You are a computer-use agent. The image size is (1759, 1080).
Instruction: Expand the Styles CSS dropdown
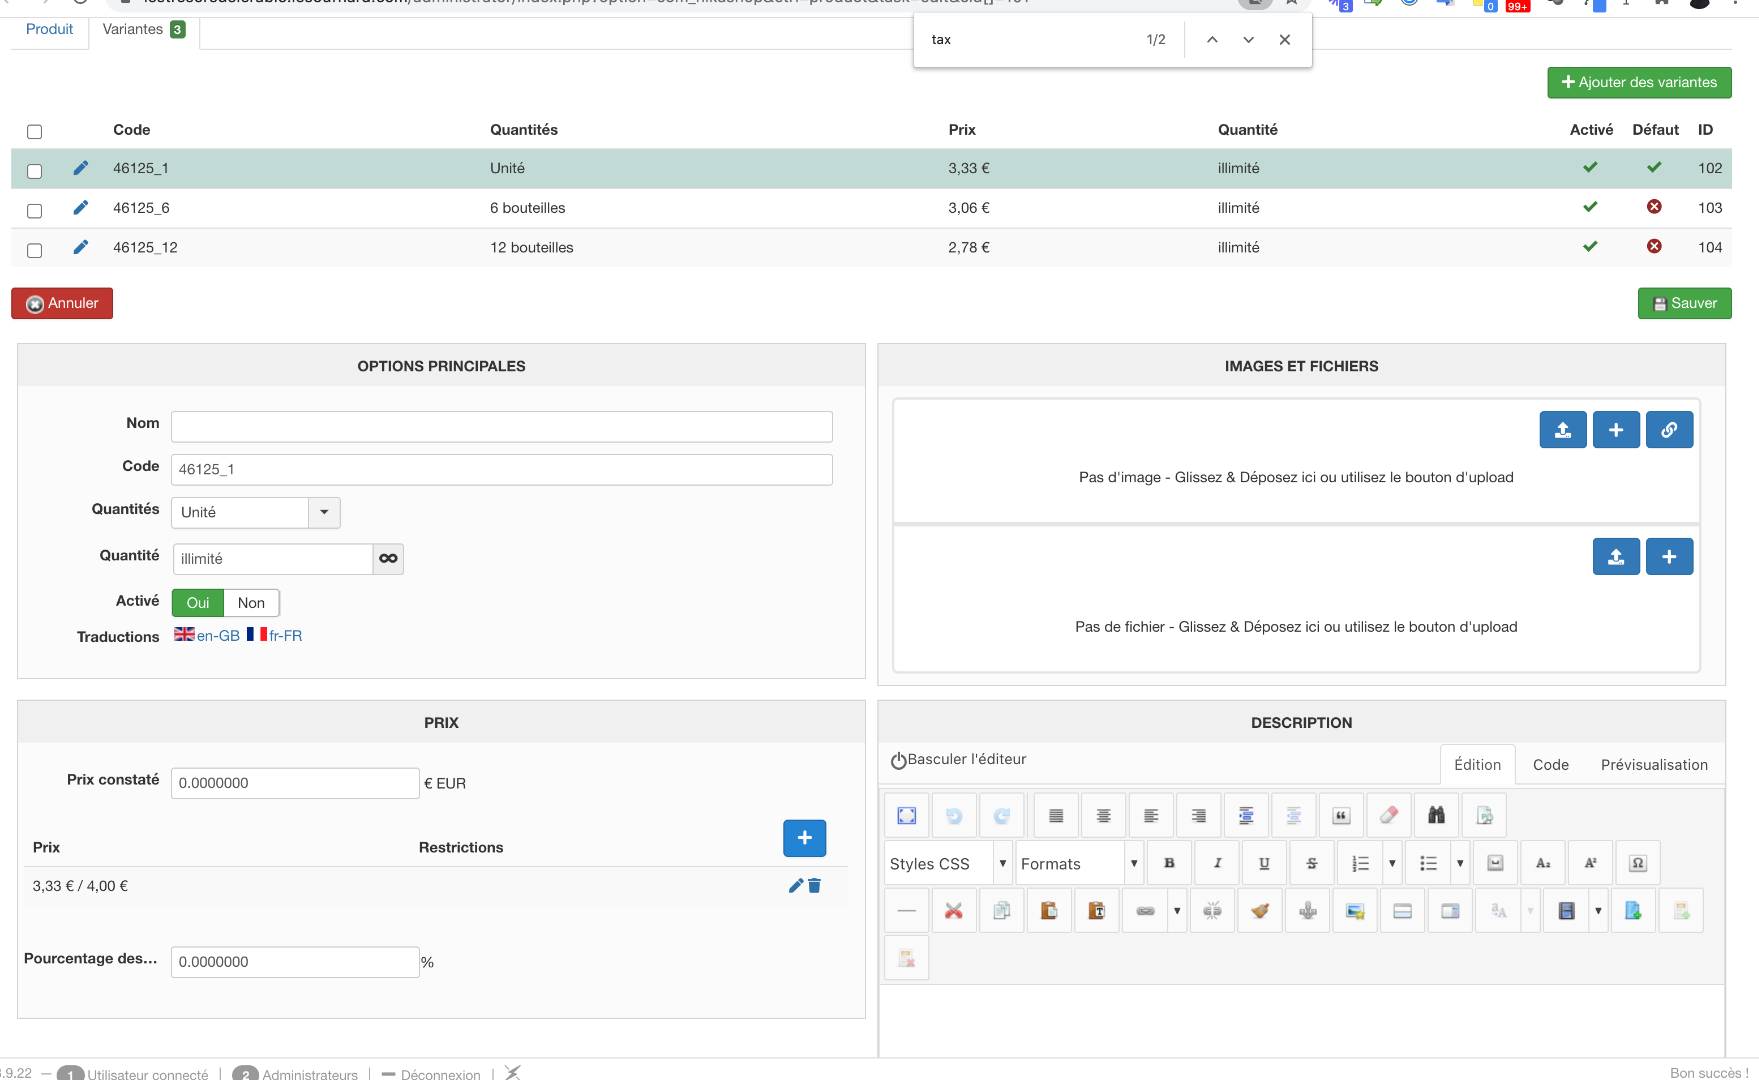[1002, 864]
